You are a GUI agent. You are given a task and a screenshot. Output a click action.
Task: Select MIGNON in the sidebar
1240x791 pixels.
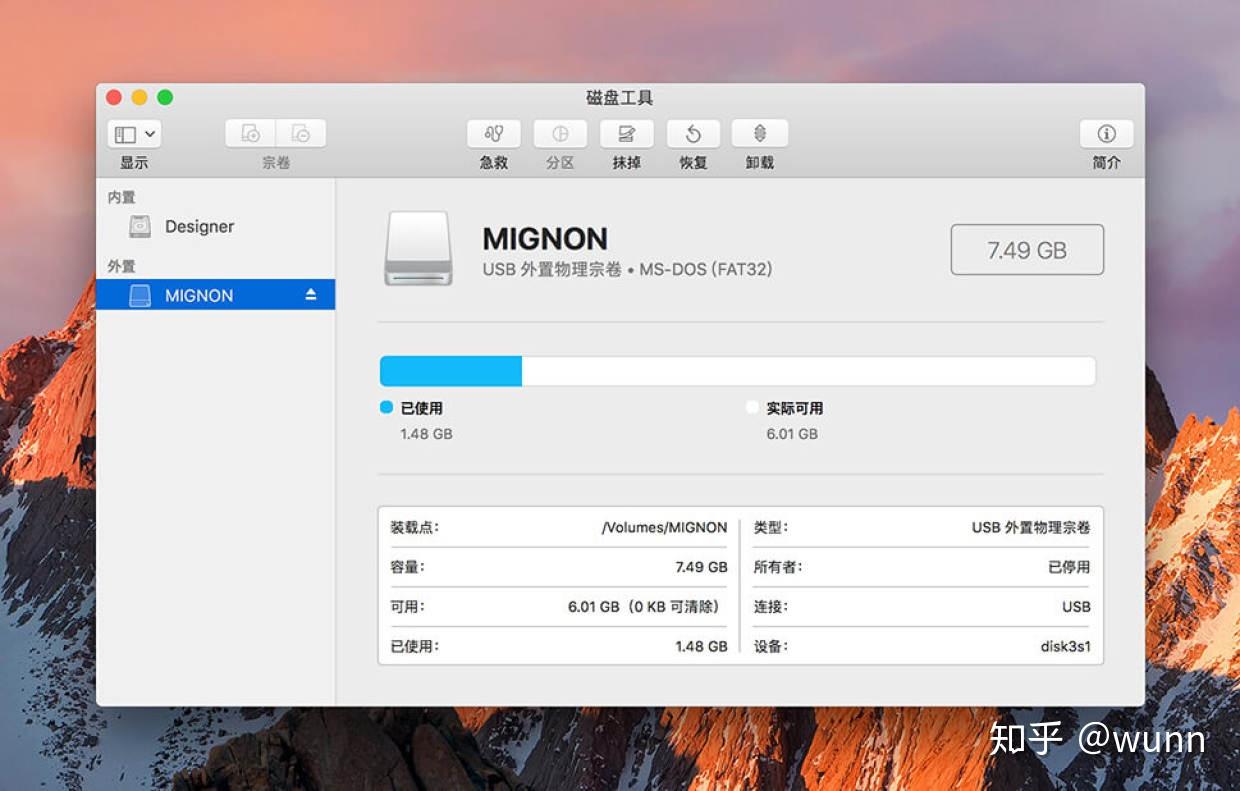tap(199, 295)
